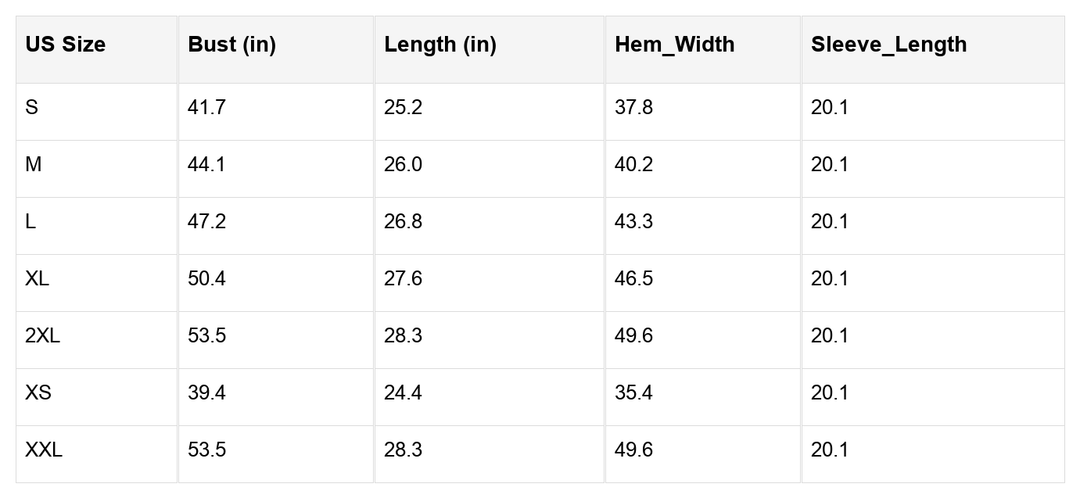The image size is (1080, 498).
Task: Select the S size row label
Action: point(32,107)
